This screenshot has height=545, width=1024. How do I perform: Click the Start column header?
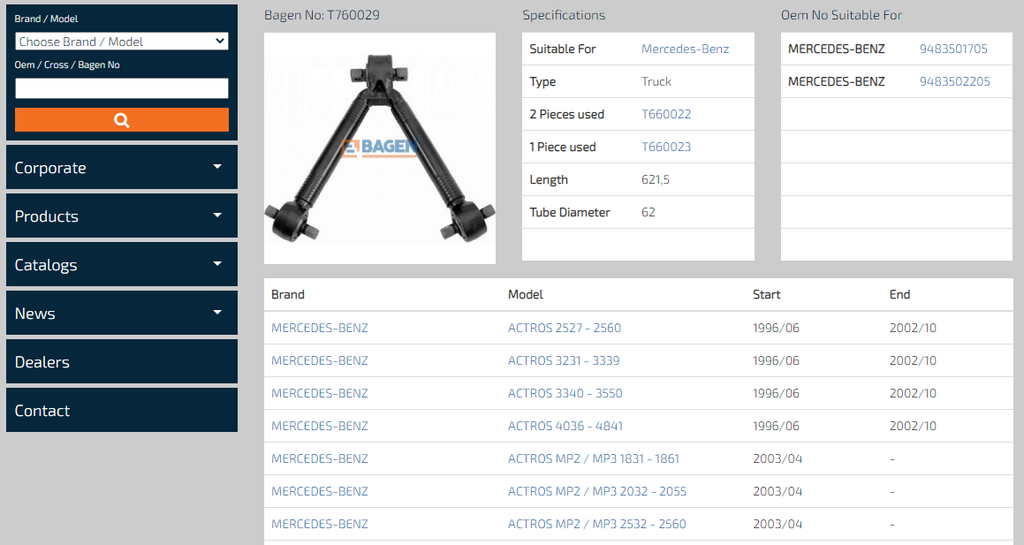(x=767, y=294)
